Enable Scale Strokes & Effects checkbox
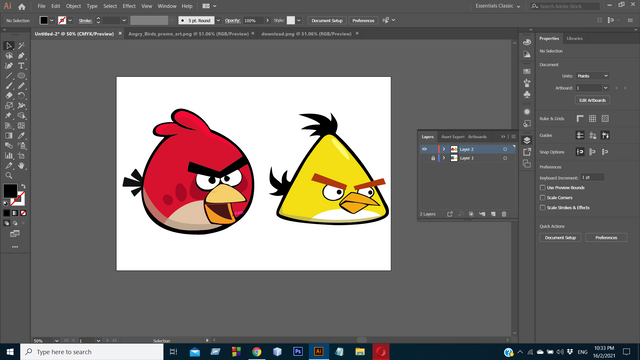The height and width of the screenshot is (360, 640). [542, 208]
